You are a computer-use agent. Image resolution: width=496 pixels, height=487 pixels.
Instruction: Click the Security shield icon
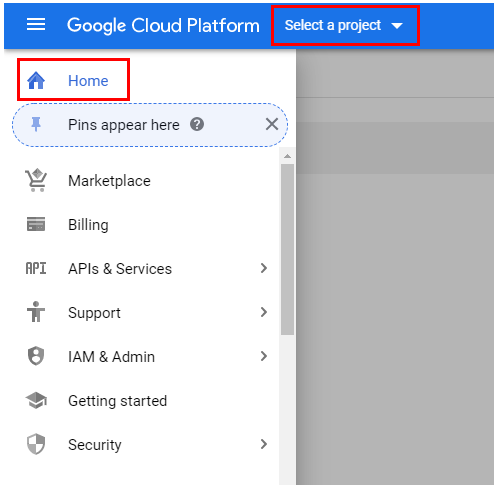coord(36,444)
